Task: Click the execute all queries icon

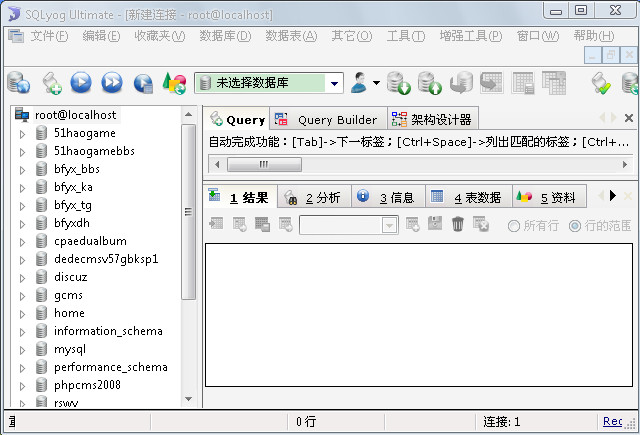Action: 112,83
